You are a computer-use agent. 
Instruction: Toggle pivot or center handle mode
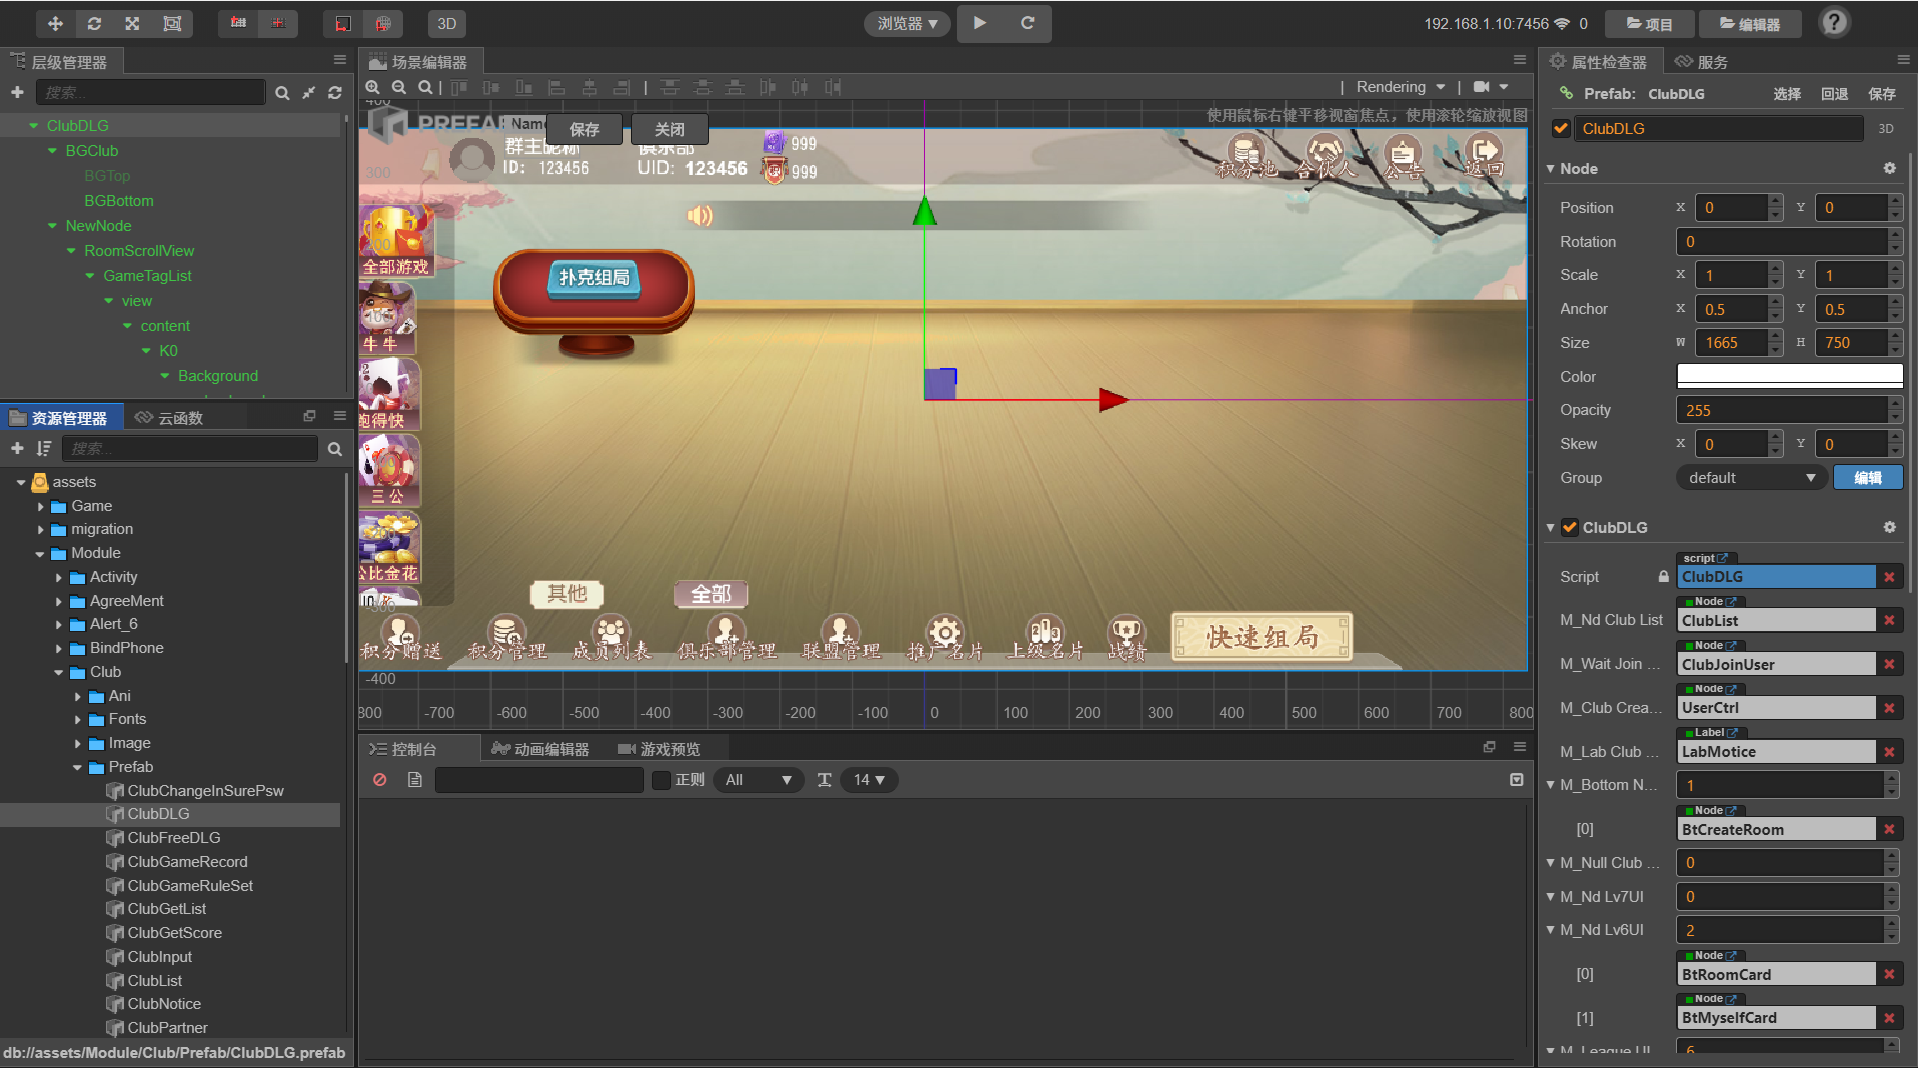(238, 23)
